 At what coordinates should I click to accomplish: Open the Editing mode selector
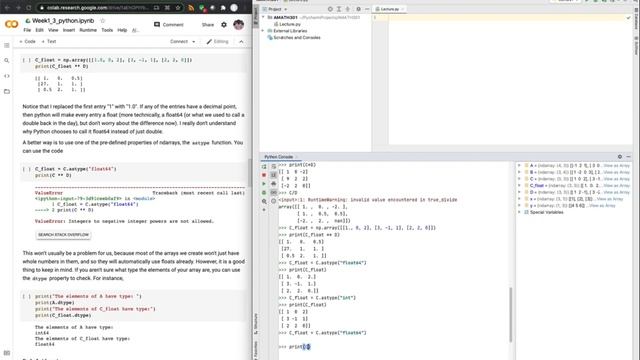click(218, 41)
